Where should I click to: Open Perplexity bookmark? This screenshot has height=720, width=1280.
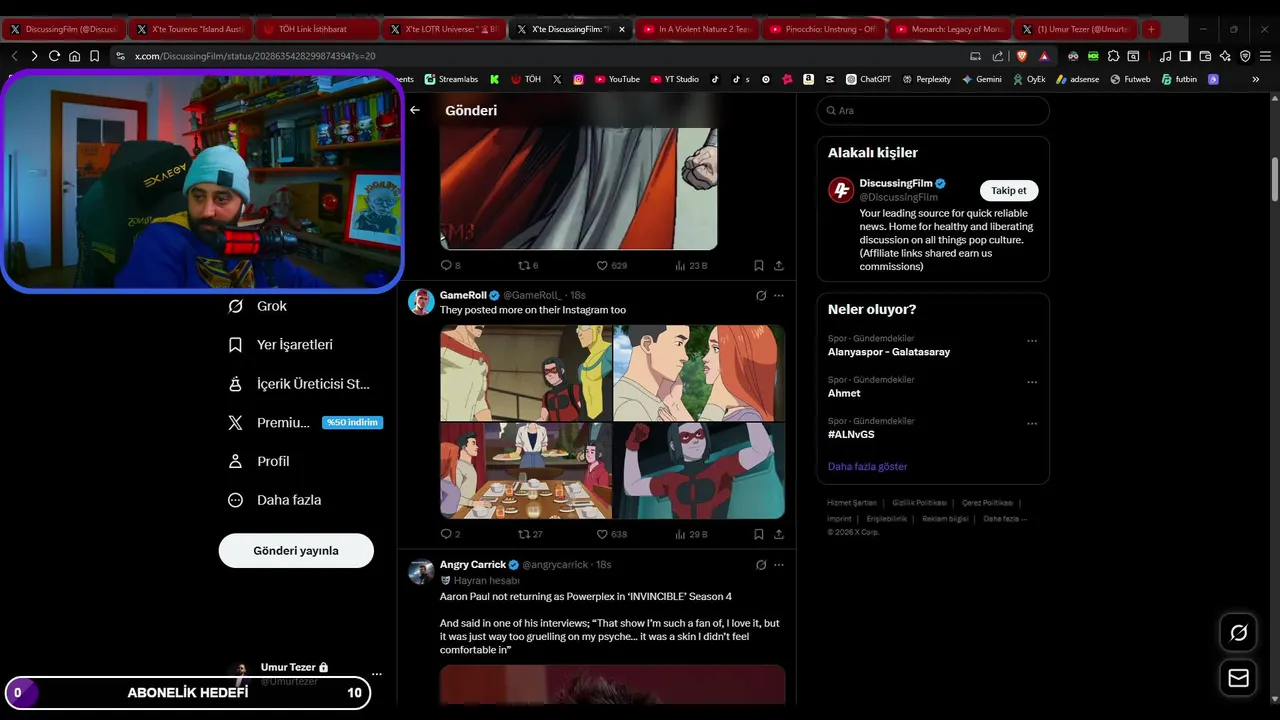(x=926, y=79)
